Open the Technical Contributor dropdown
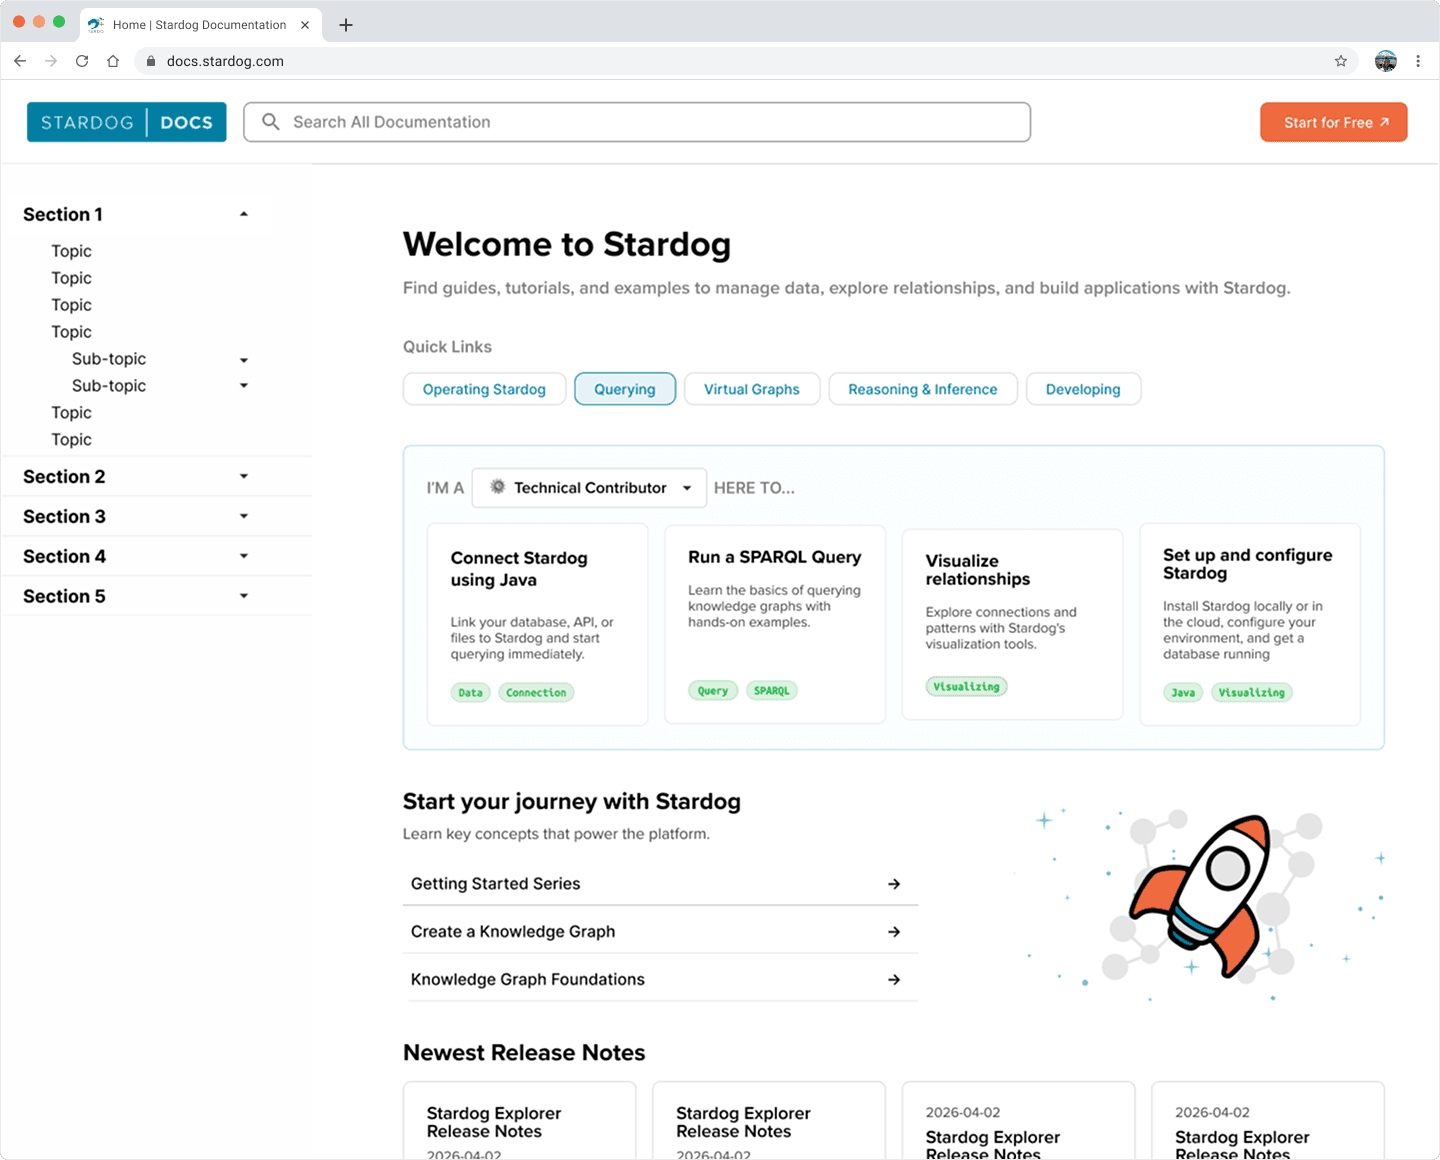The width and height of the screenshot is (1440, 1160). coord(589,488)
